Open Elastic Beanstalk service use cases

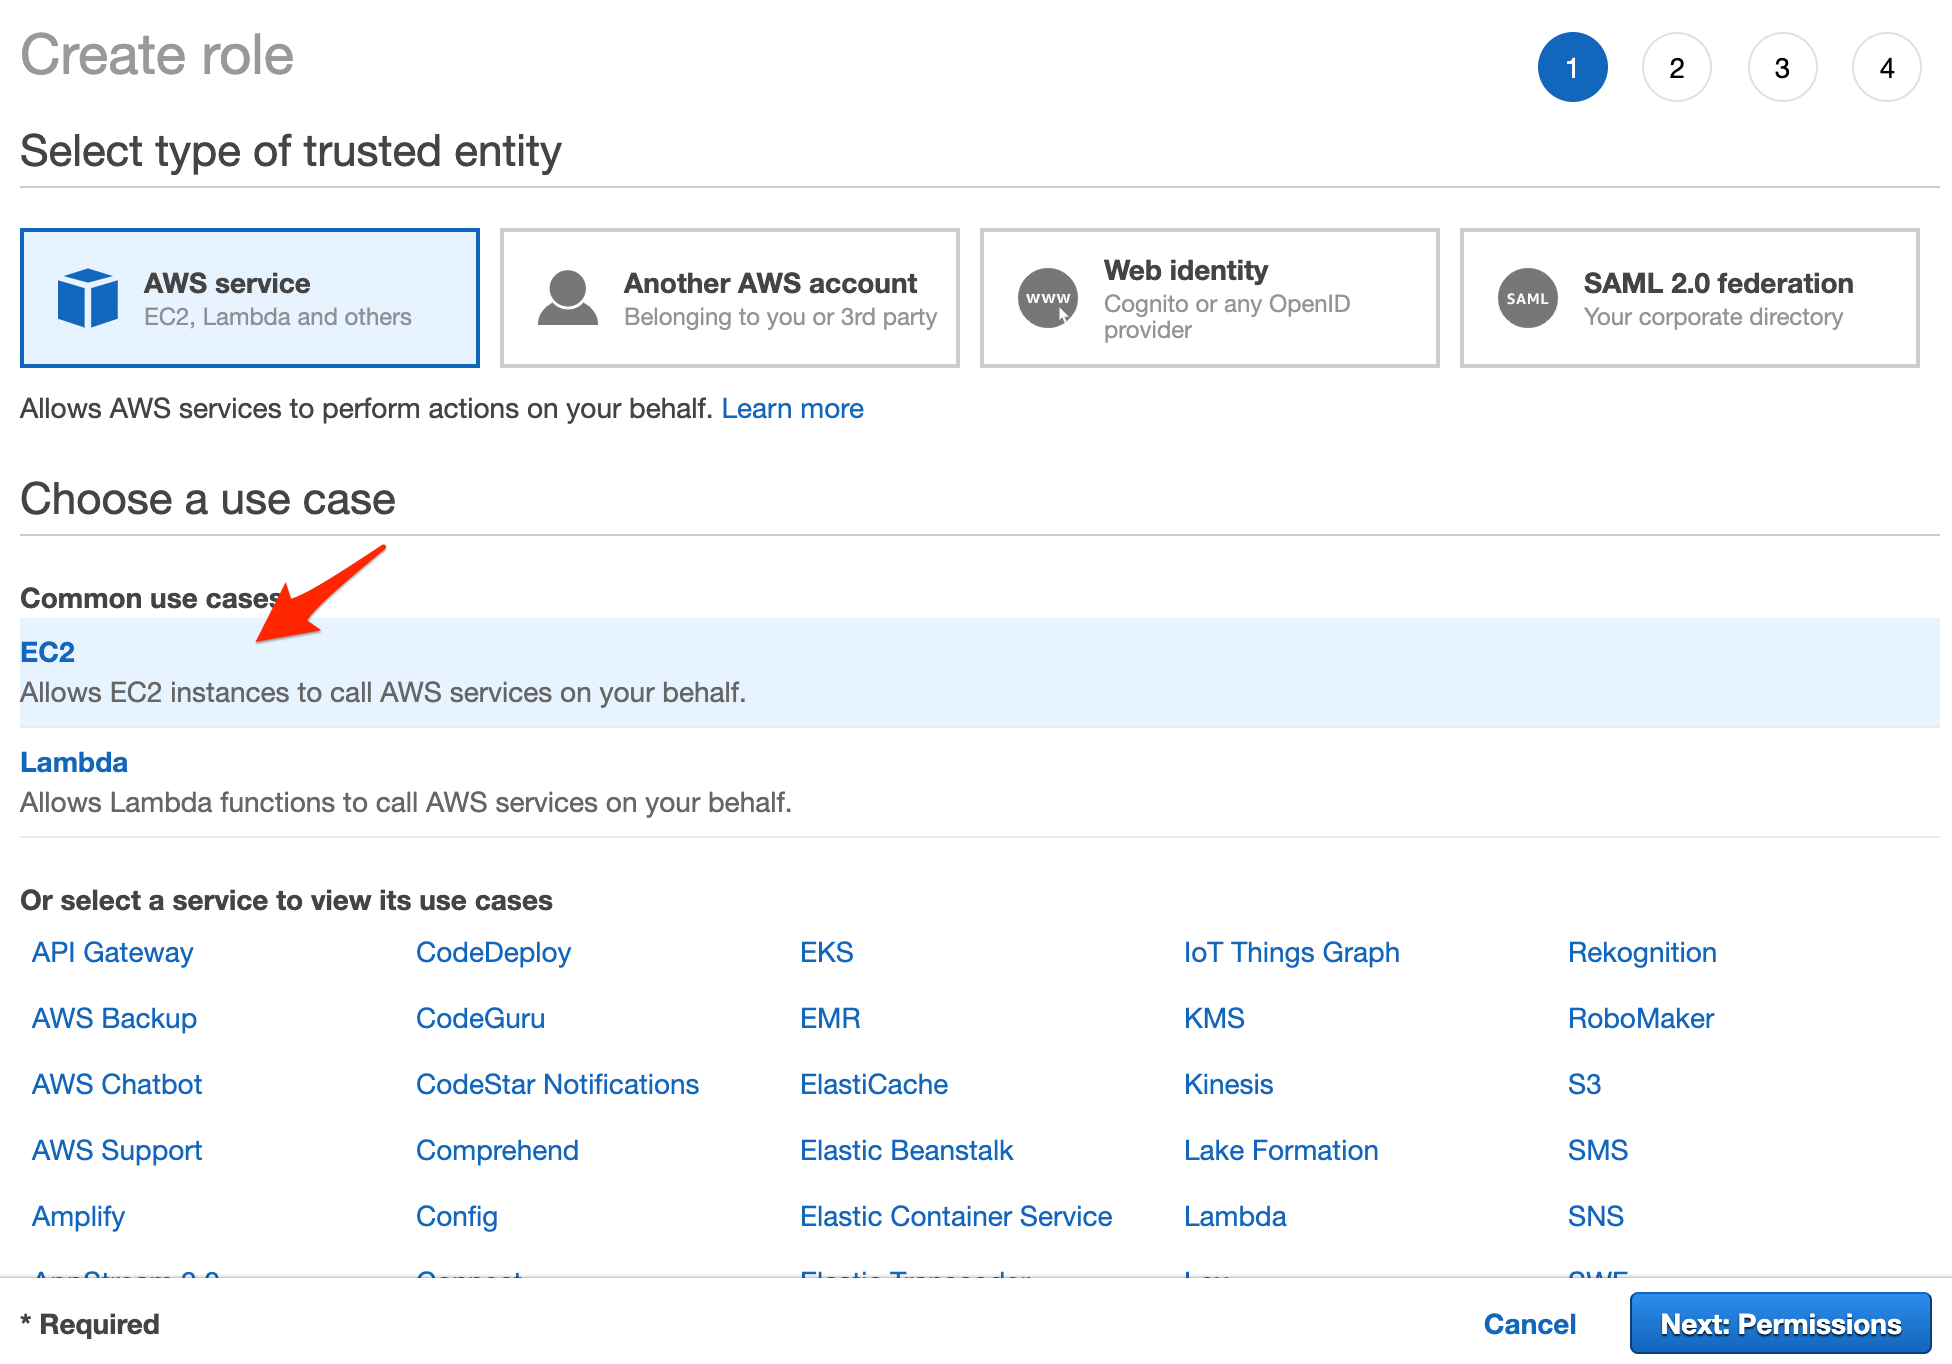(907, 1150)
